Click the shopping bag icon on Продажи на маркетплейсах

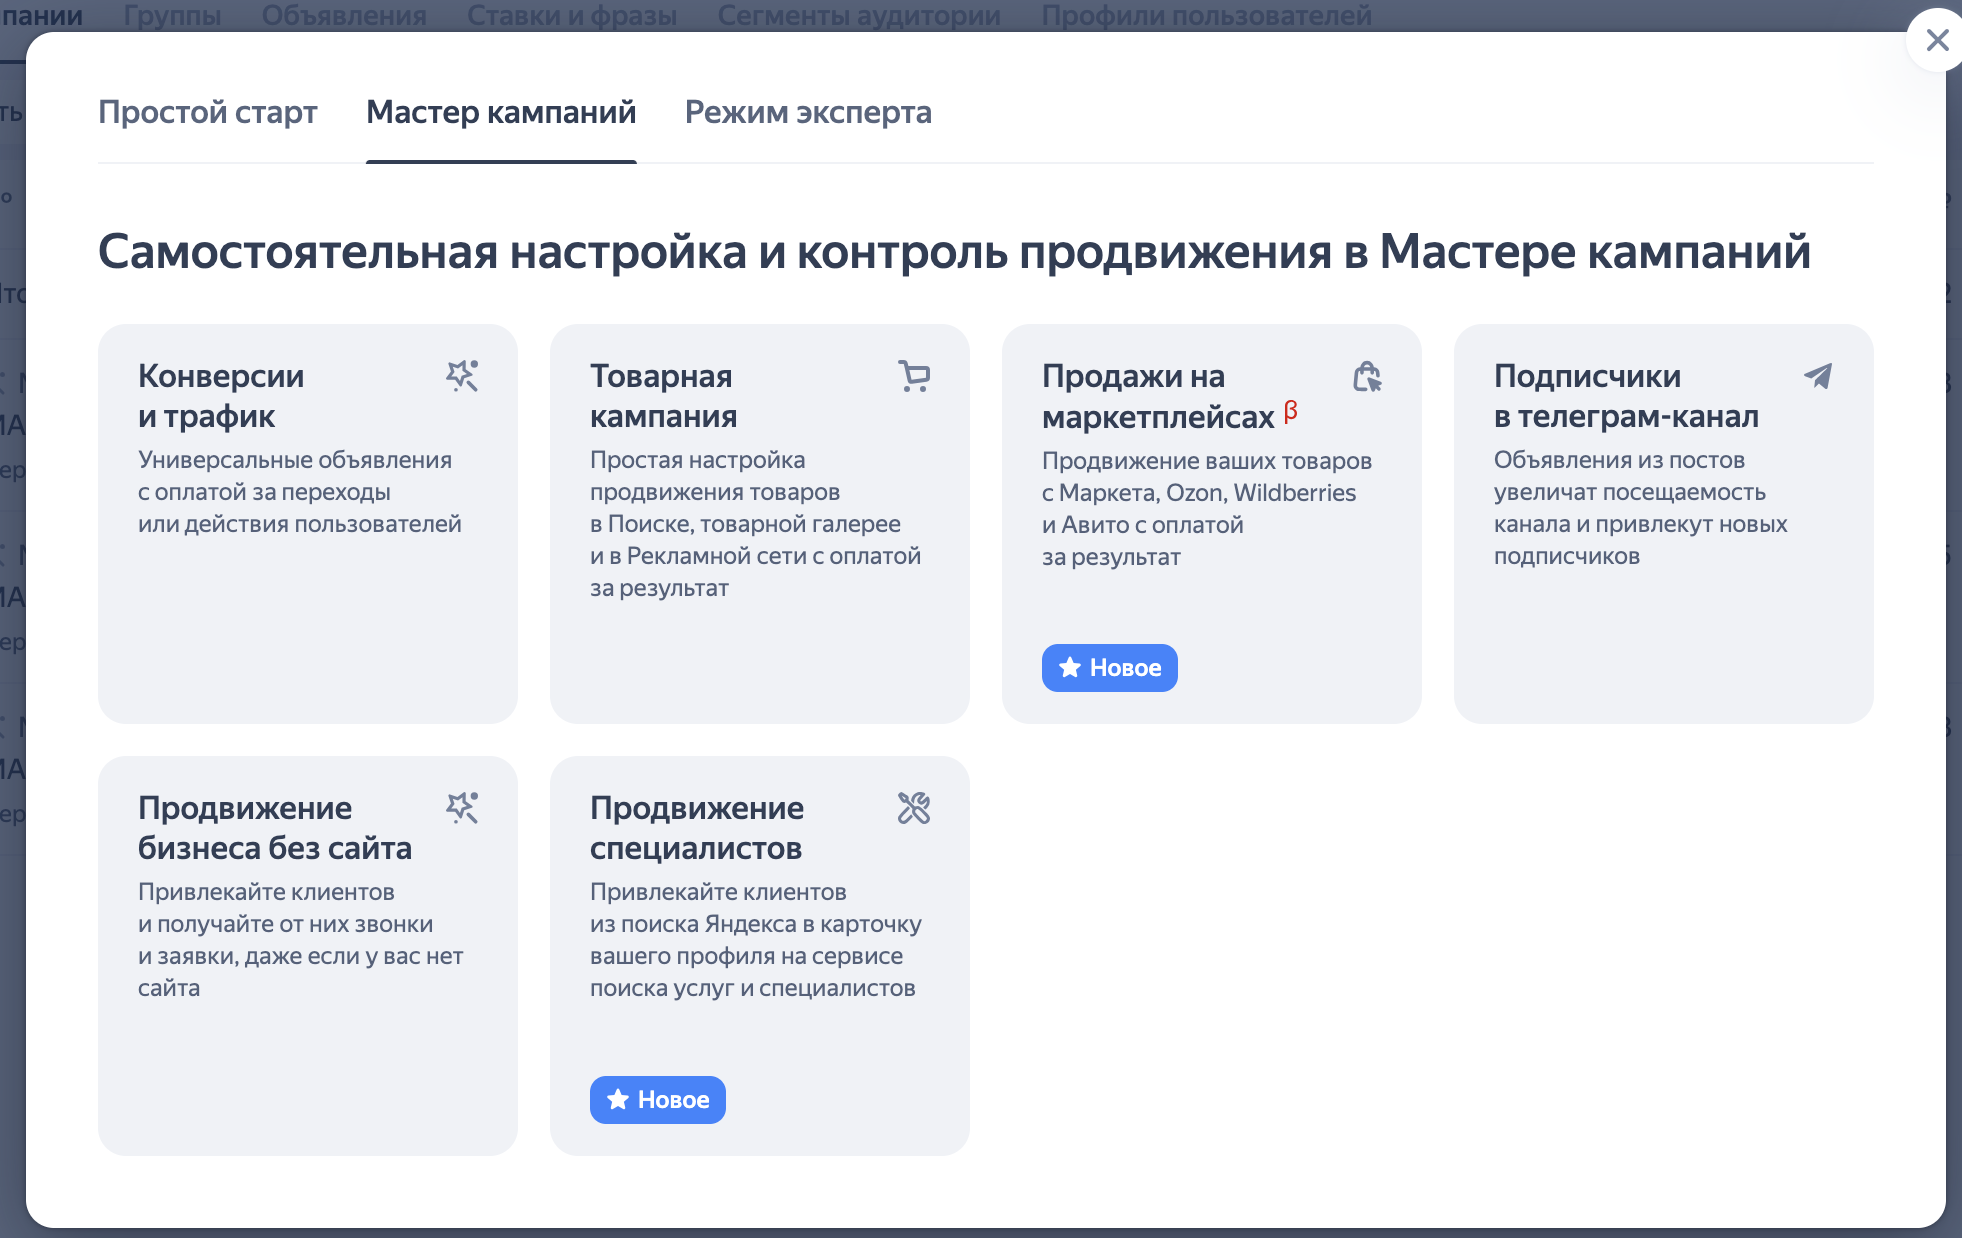point(1366,376)
